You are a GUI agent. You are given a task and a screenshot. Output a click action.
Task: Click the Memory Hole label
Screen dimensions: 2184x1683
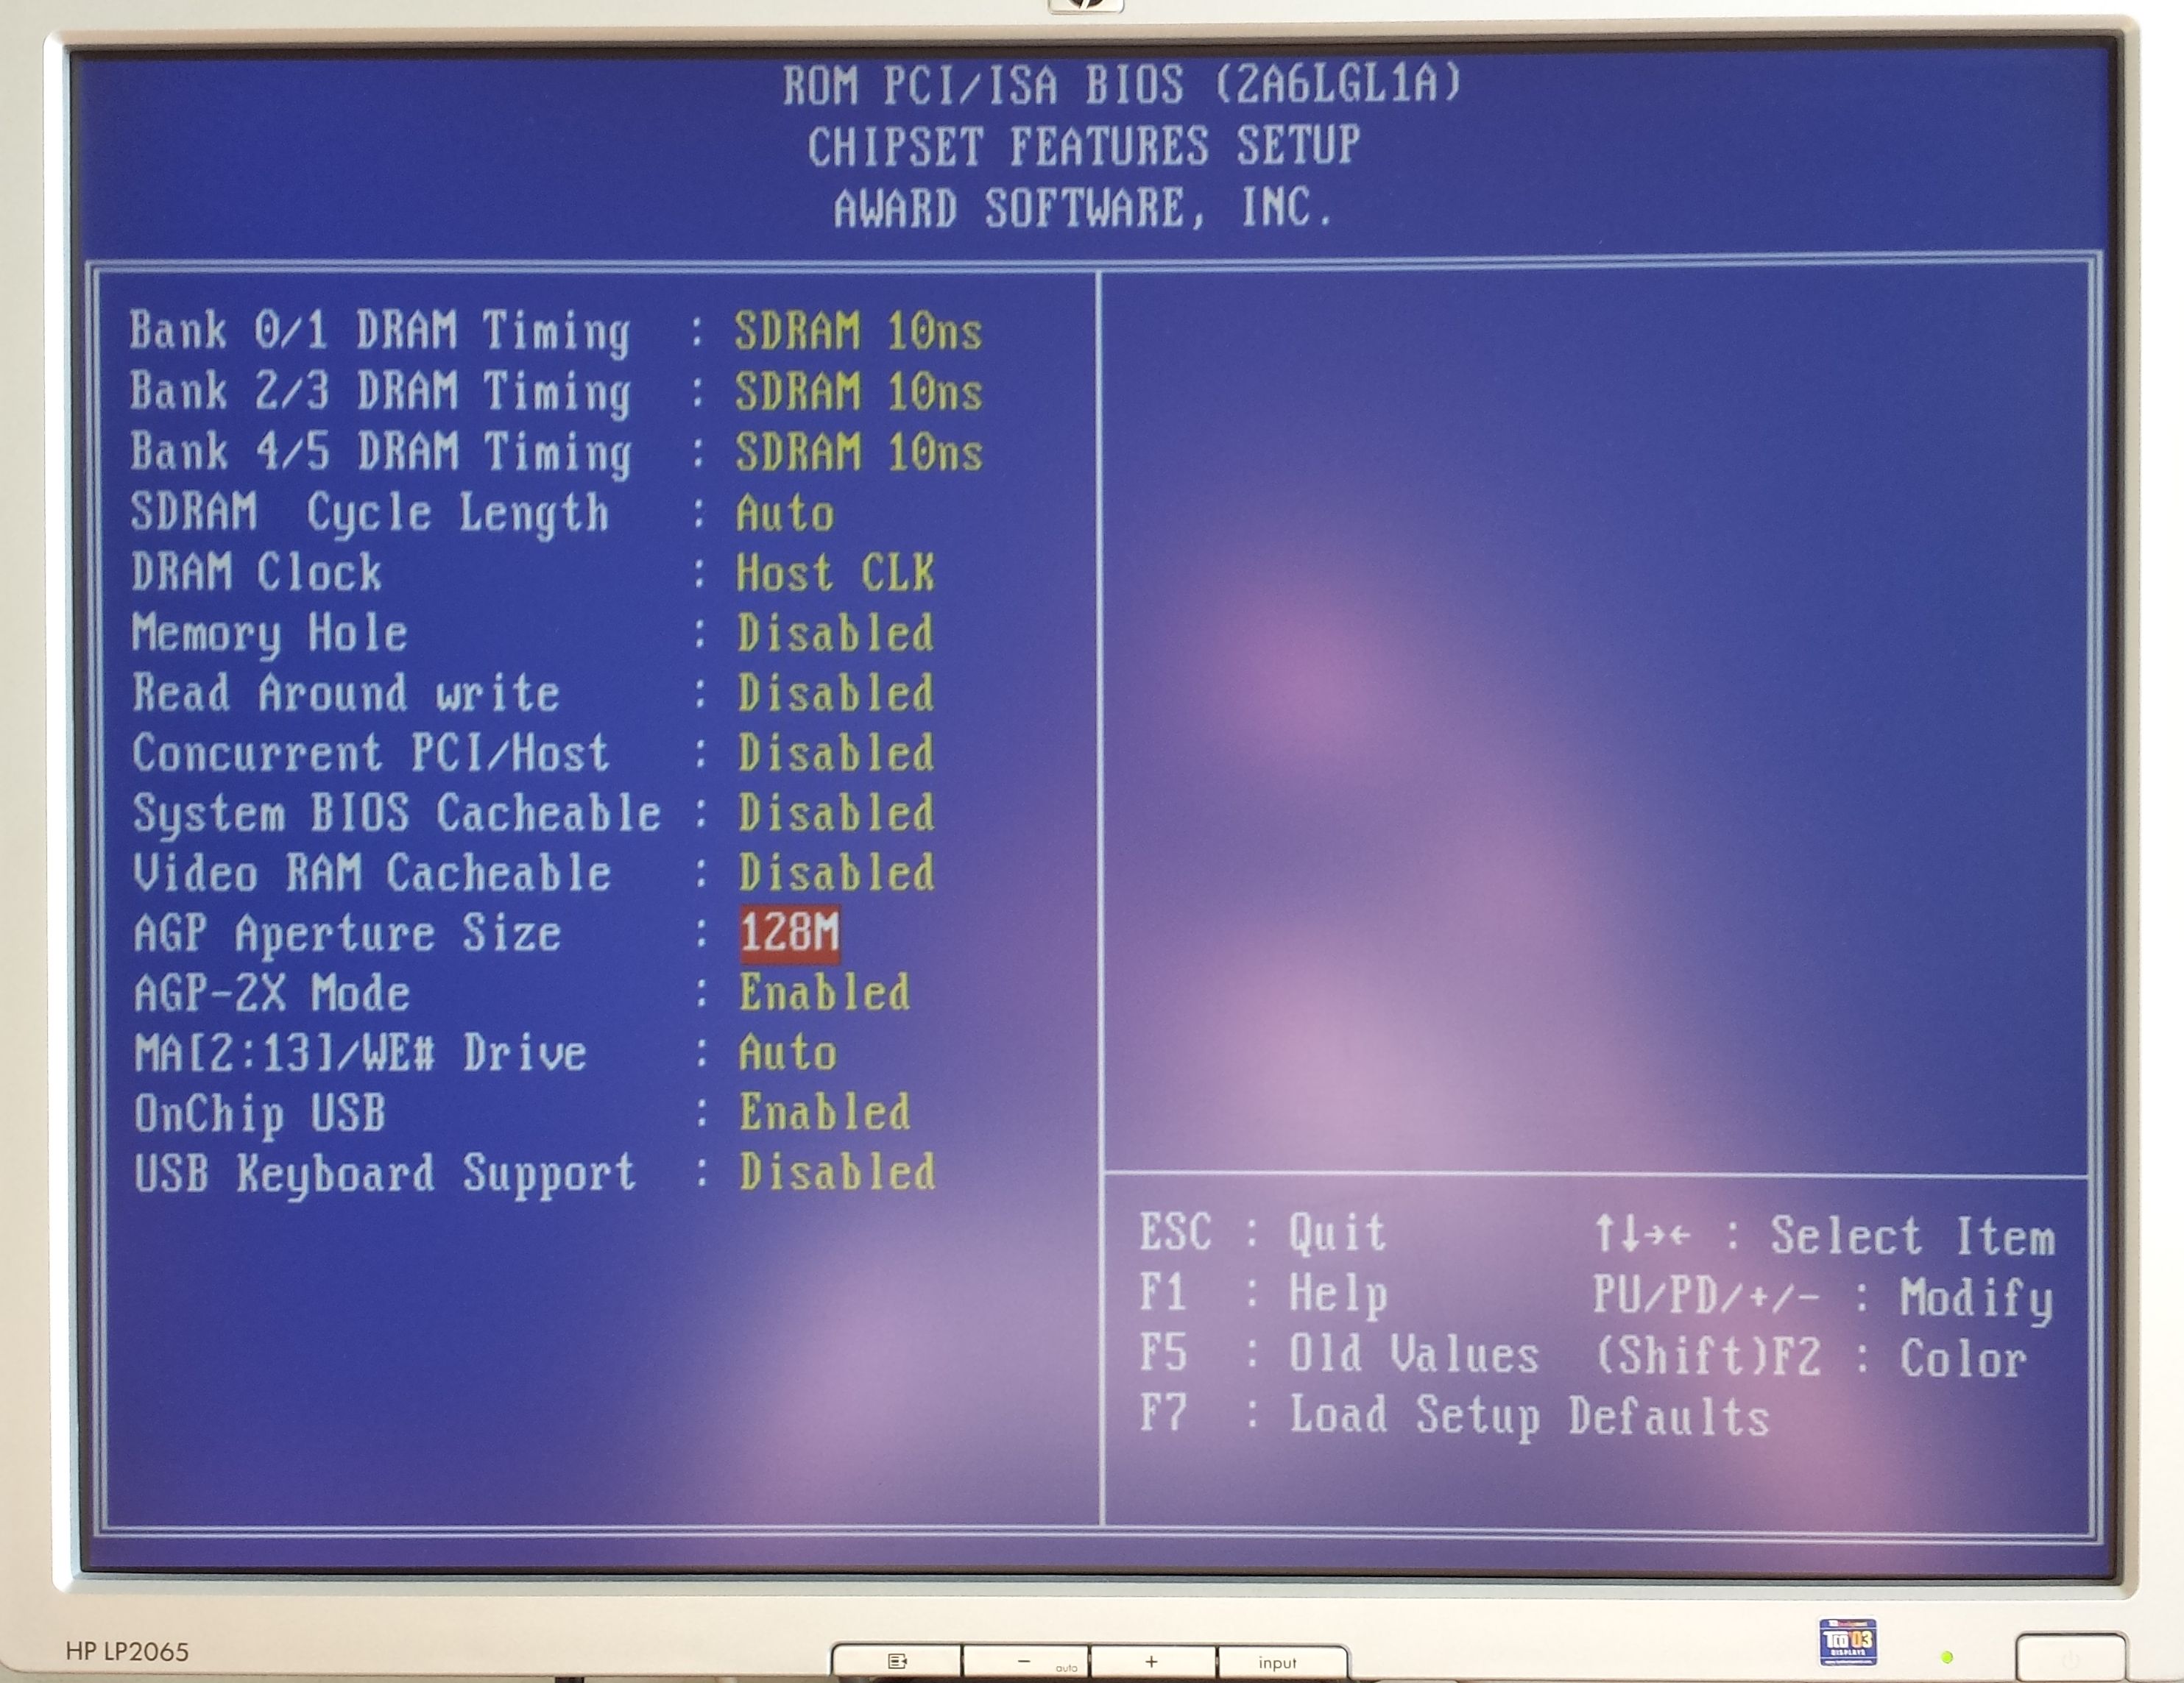(270, 634)
